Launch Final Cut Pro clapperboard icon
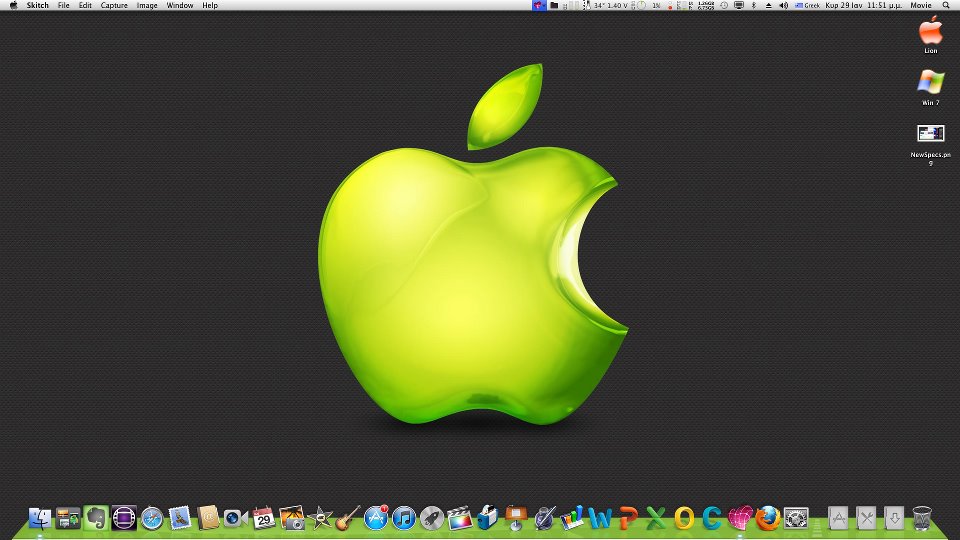960x540 pixels. point(460,519)
